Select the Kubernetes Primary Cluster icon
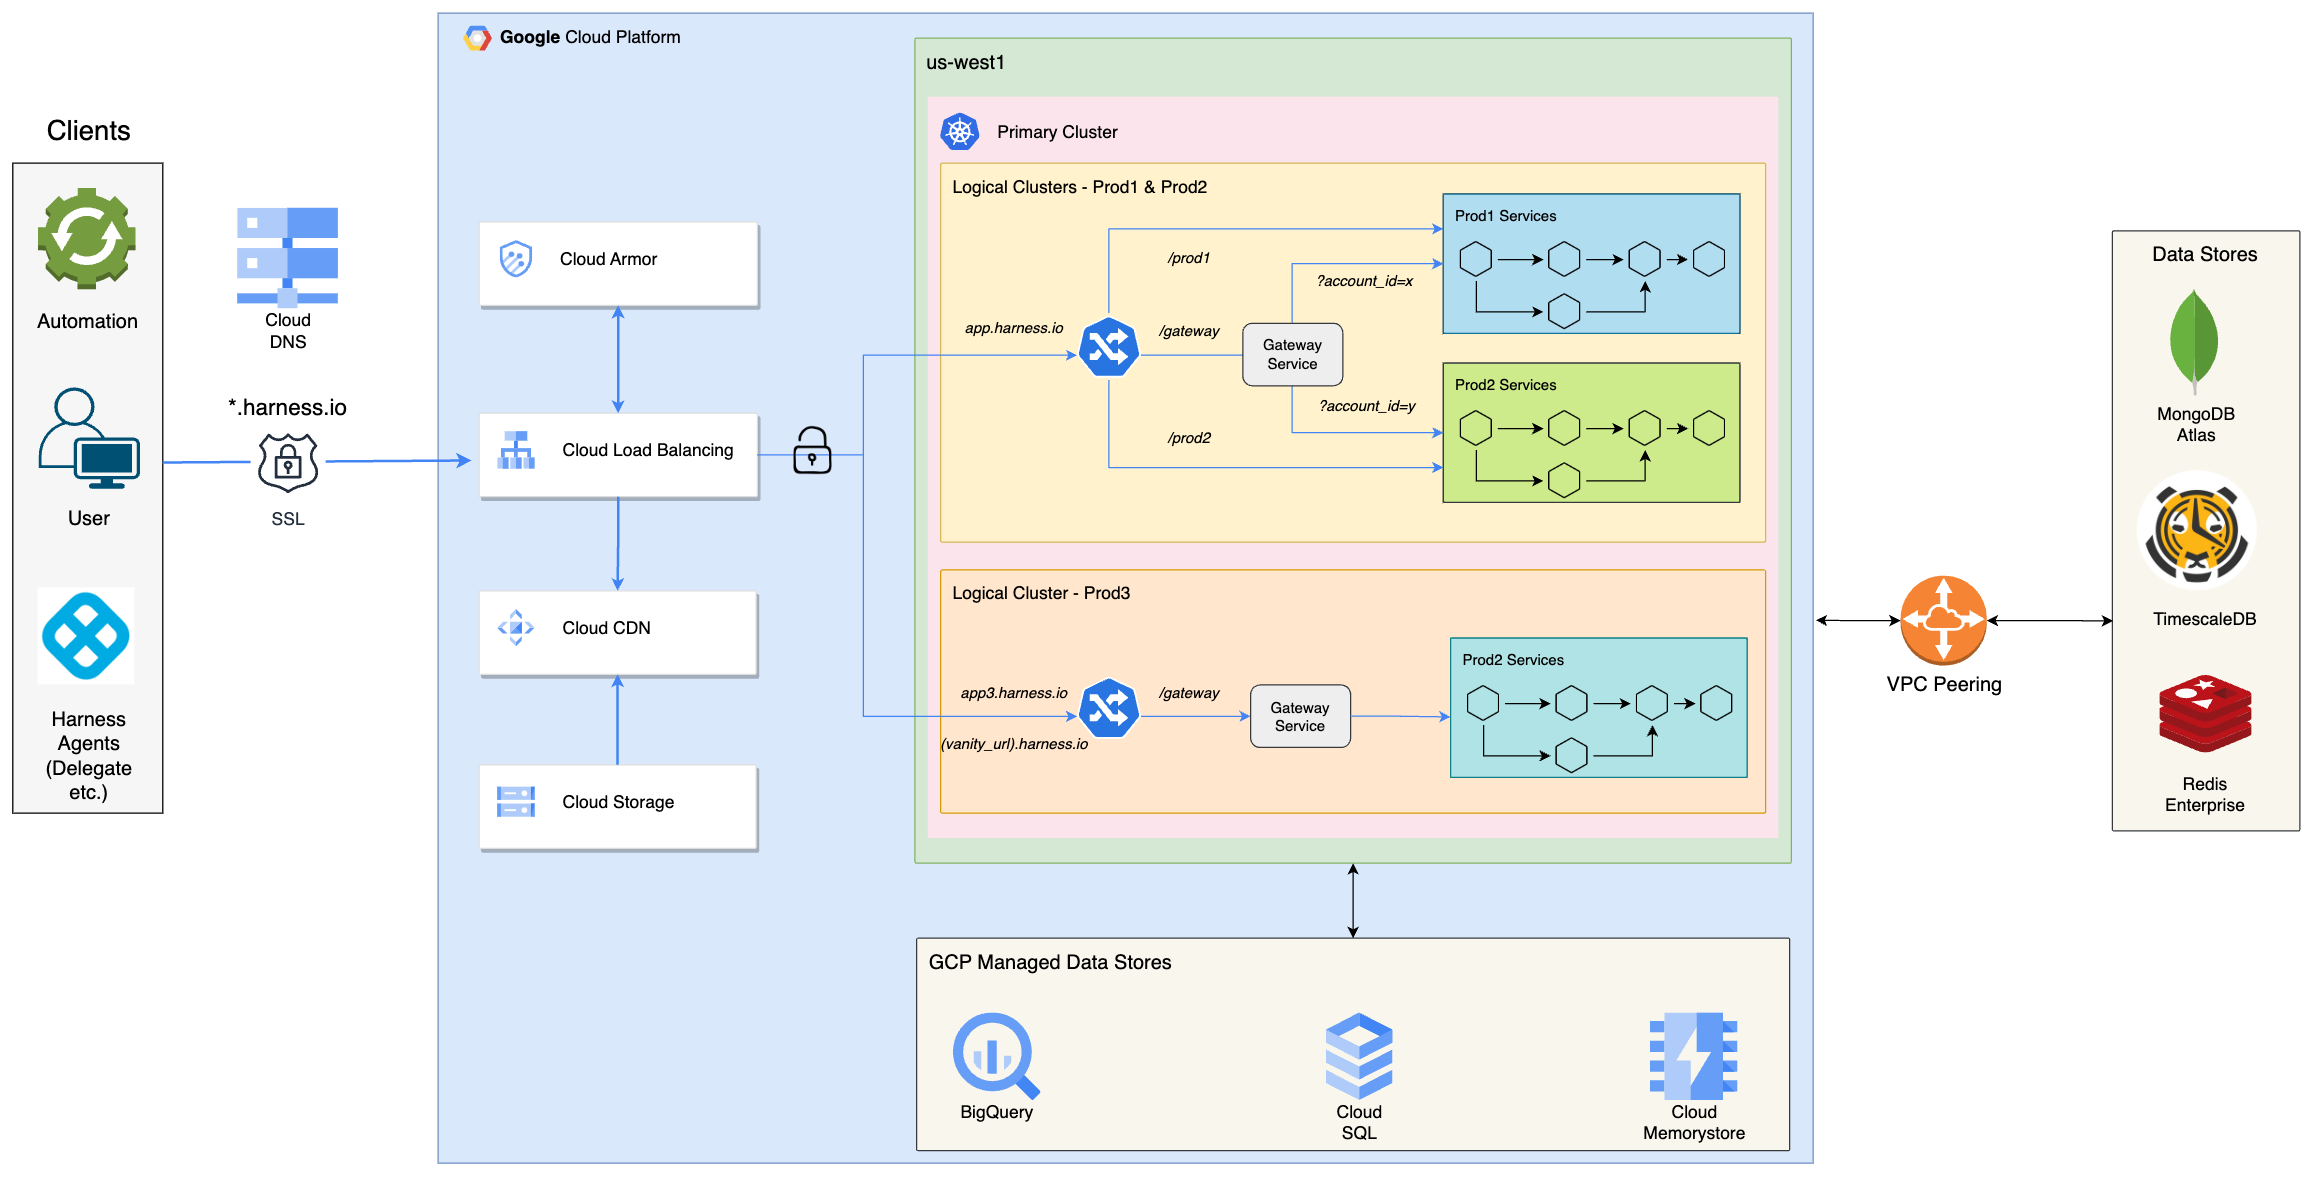The image size is (2314, 1177). [x=959, y=132]
